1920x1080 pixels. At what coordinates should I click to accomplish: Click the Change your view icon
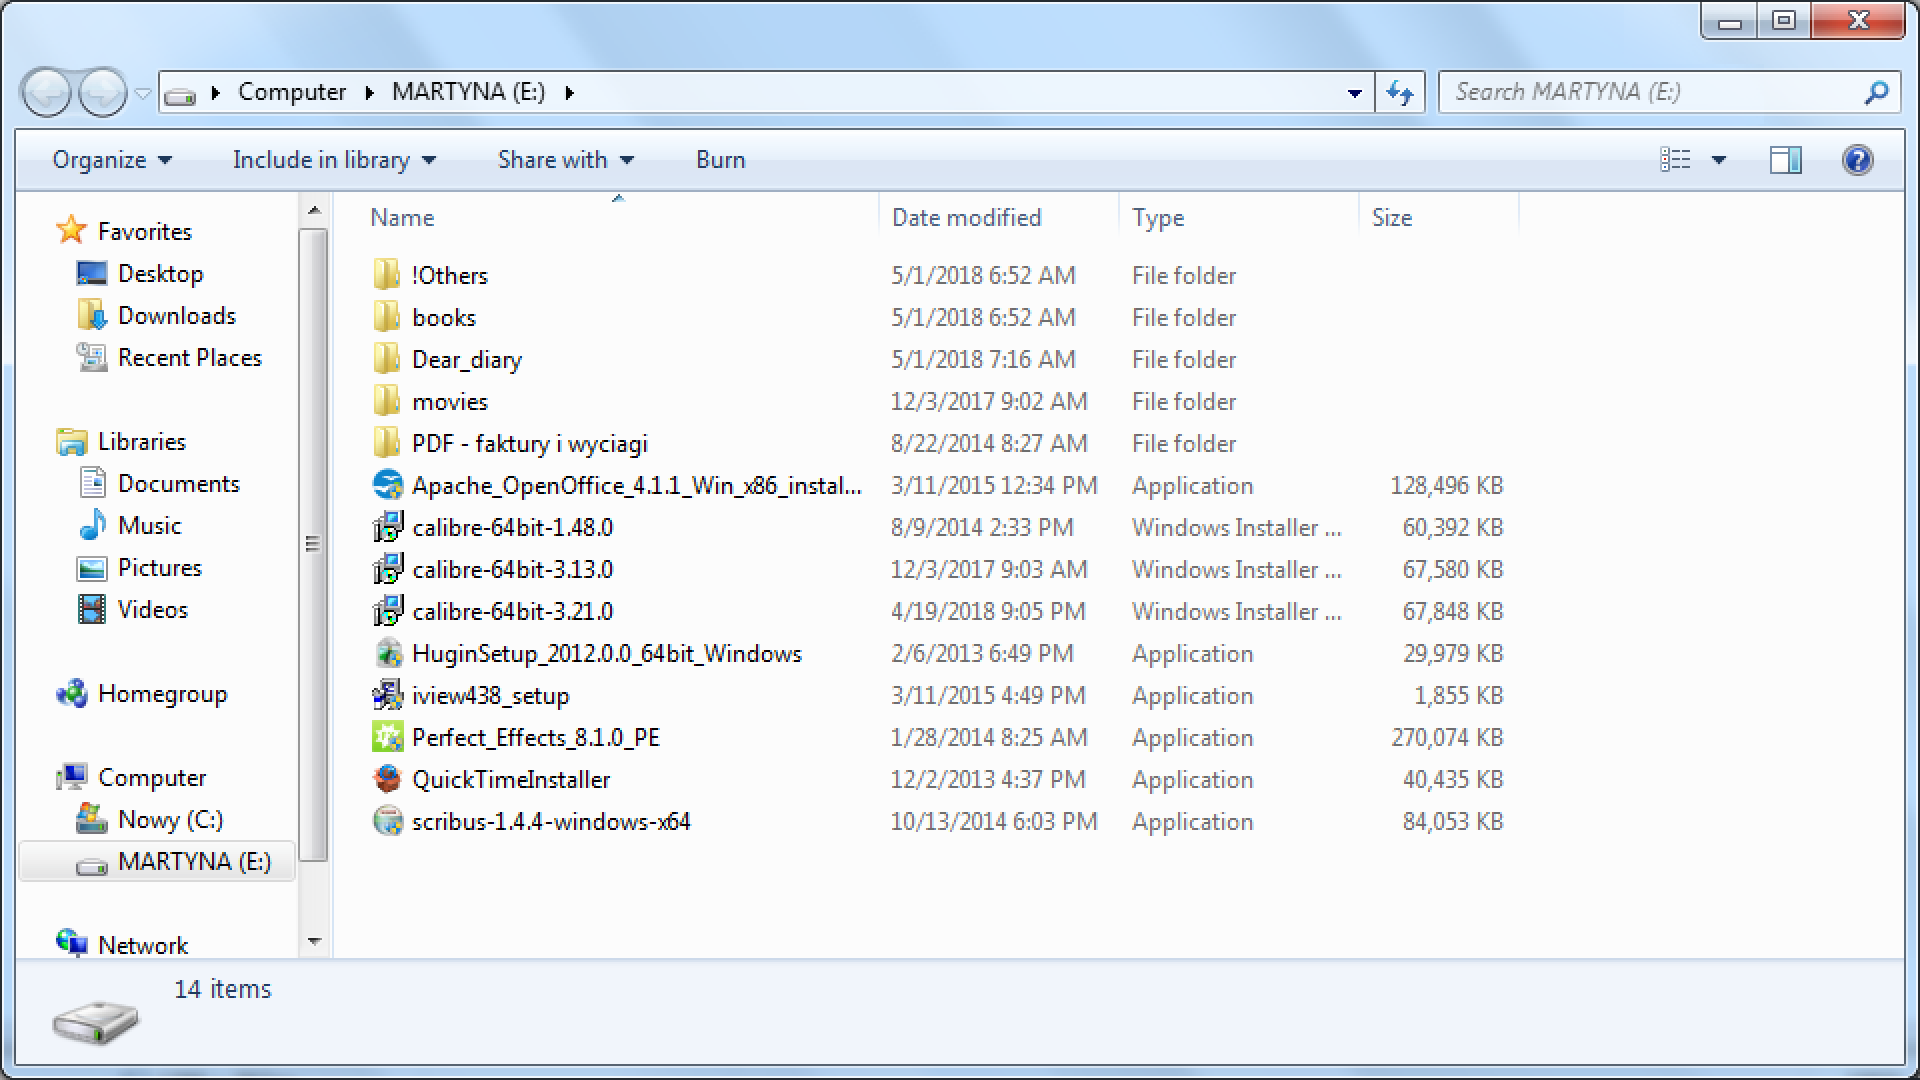click(1675, 160)
